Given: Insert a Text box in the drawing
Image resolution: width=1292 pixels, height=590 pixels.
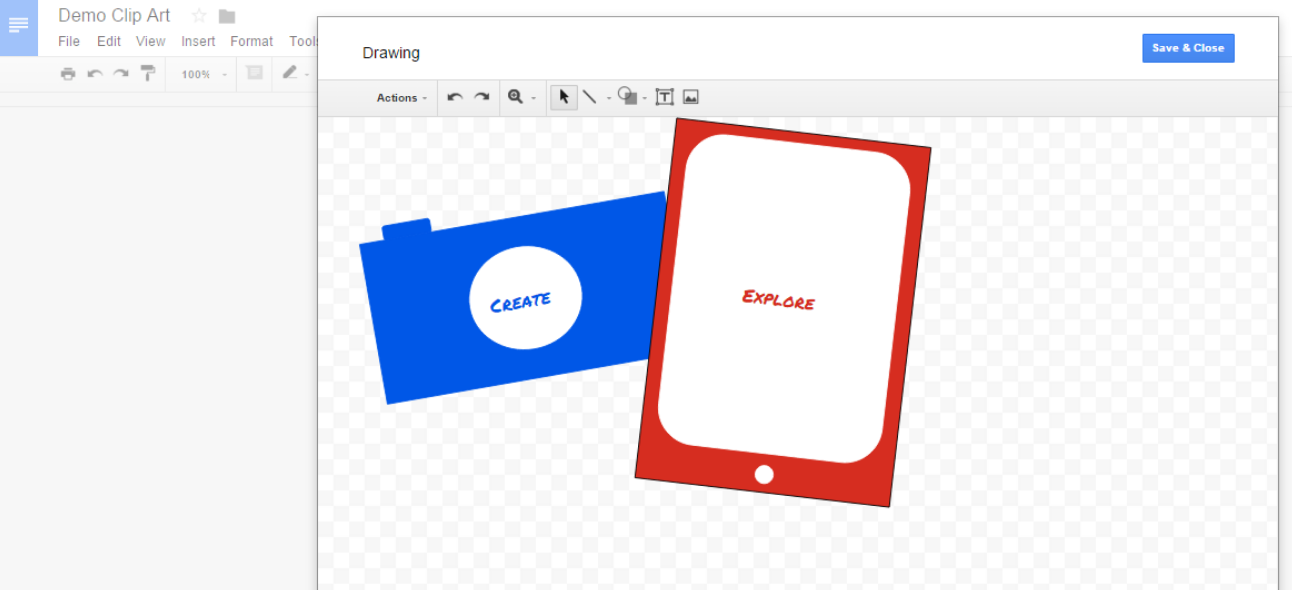Looking at the screenshot, I should [x=665, y=96].
